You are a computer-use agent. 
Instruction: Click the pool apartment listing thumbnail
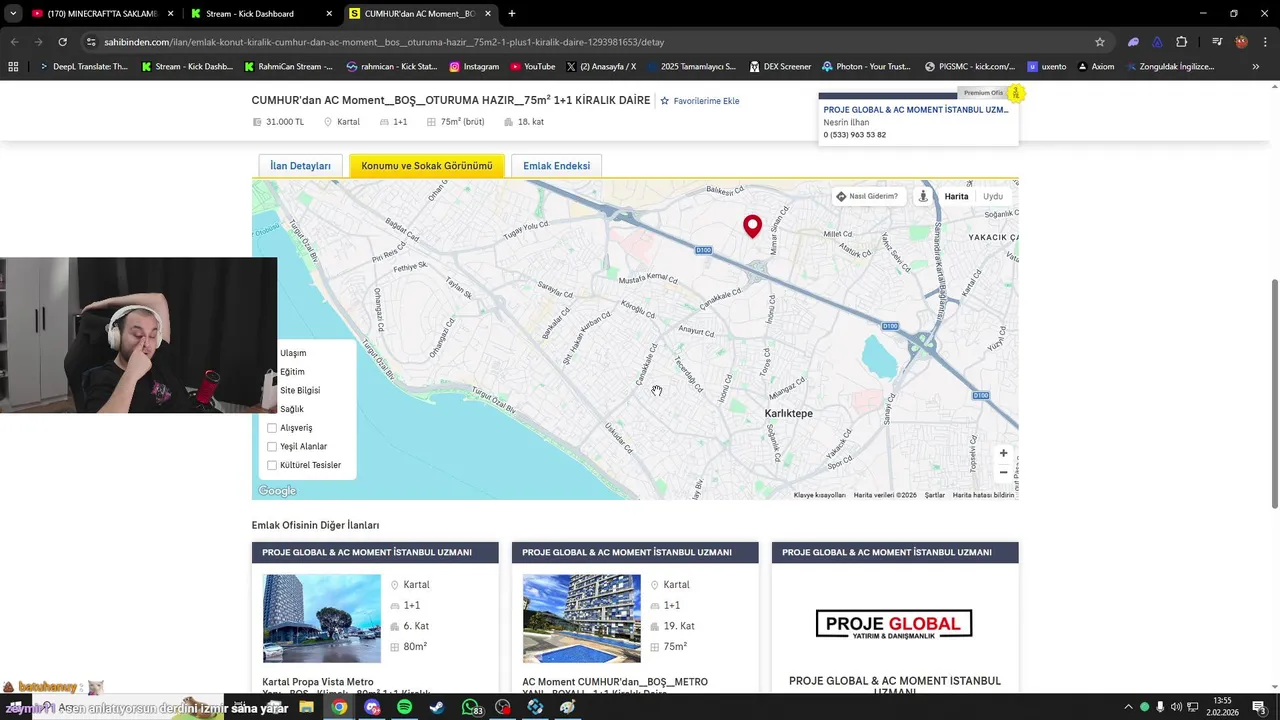(581, 618)
